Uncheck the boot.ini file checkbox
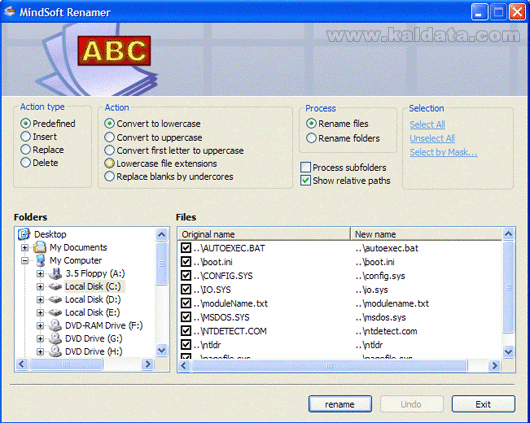 click(x=186, y=261)
